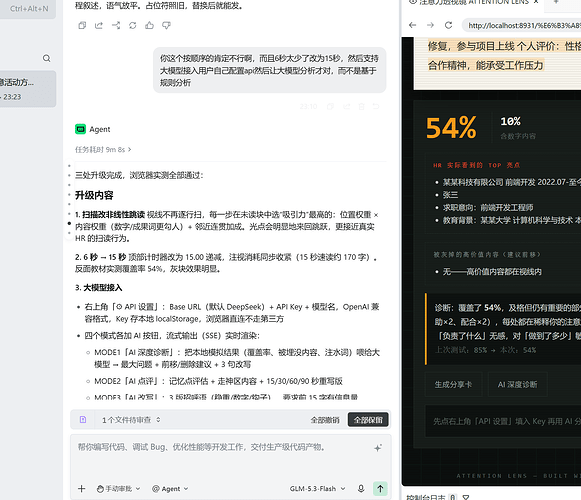581x500 pixels.
Task: Click the user message bubble
Action: coord(269,70)
